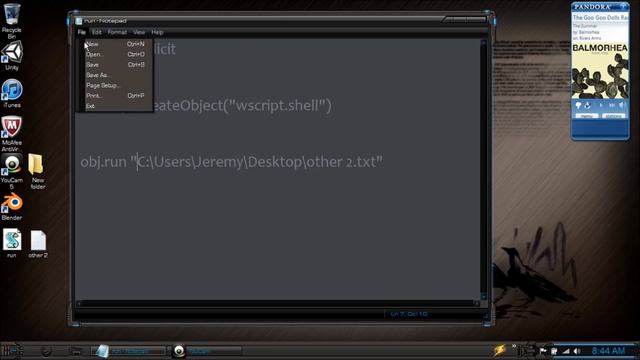Open the View menu in Notepad
This screenshot has width=640, height=360.
coord(139,32)
